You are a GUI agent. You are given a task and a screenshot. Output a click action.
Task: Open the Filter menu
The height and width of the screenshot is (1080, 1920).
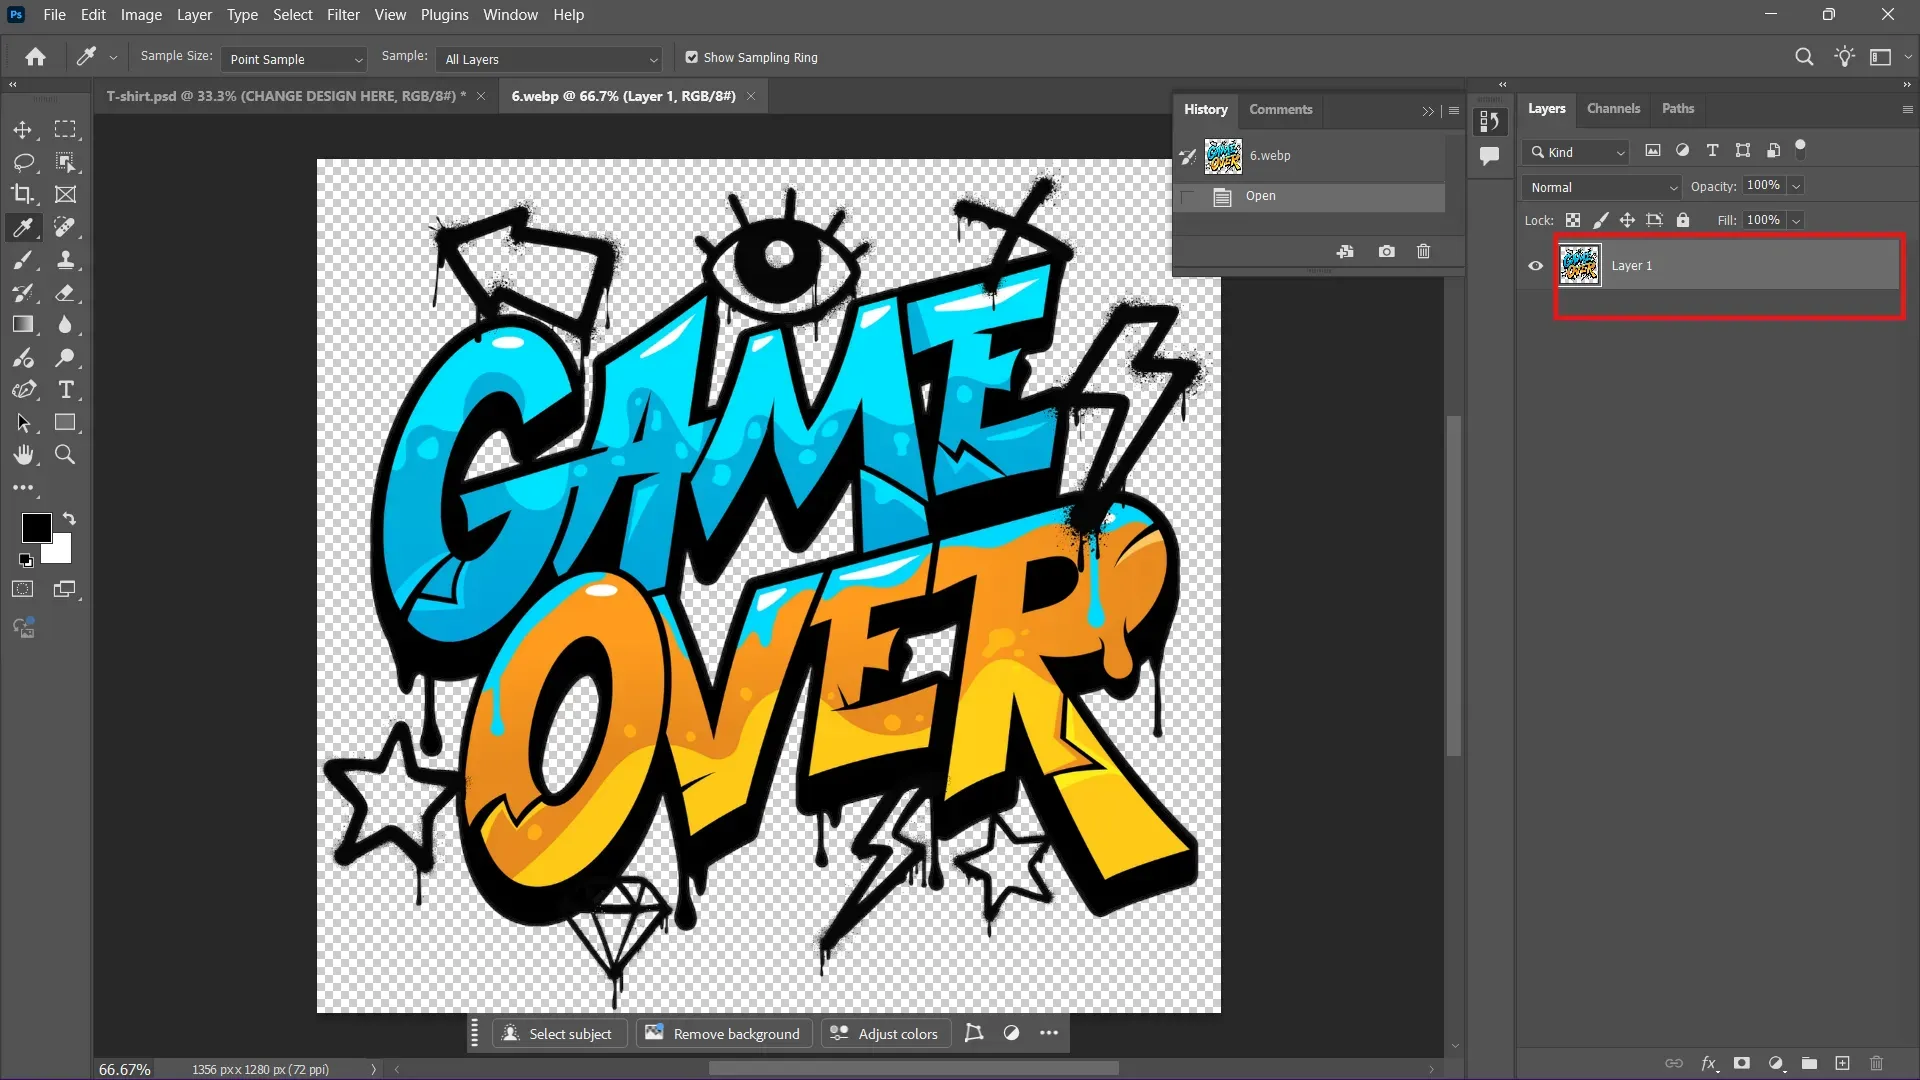tap(343, 15)
